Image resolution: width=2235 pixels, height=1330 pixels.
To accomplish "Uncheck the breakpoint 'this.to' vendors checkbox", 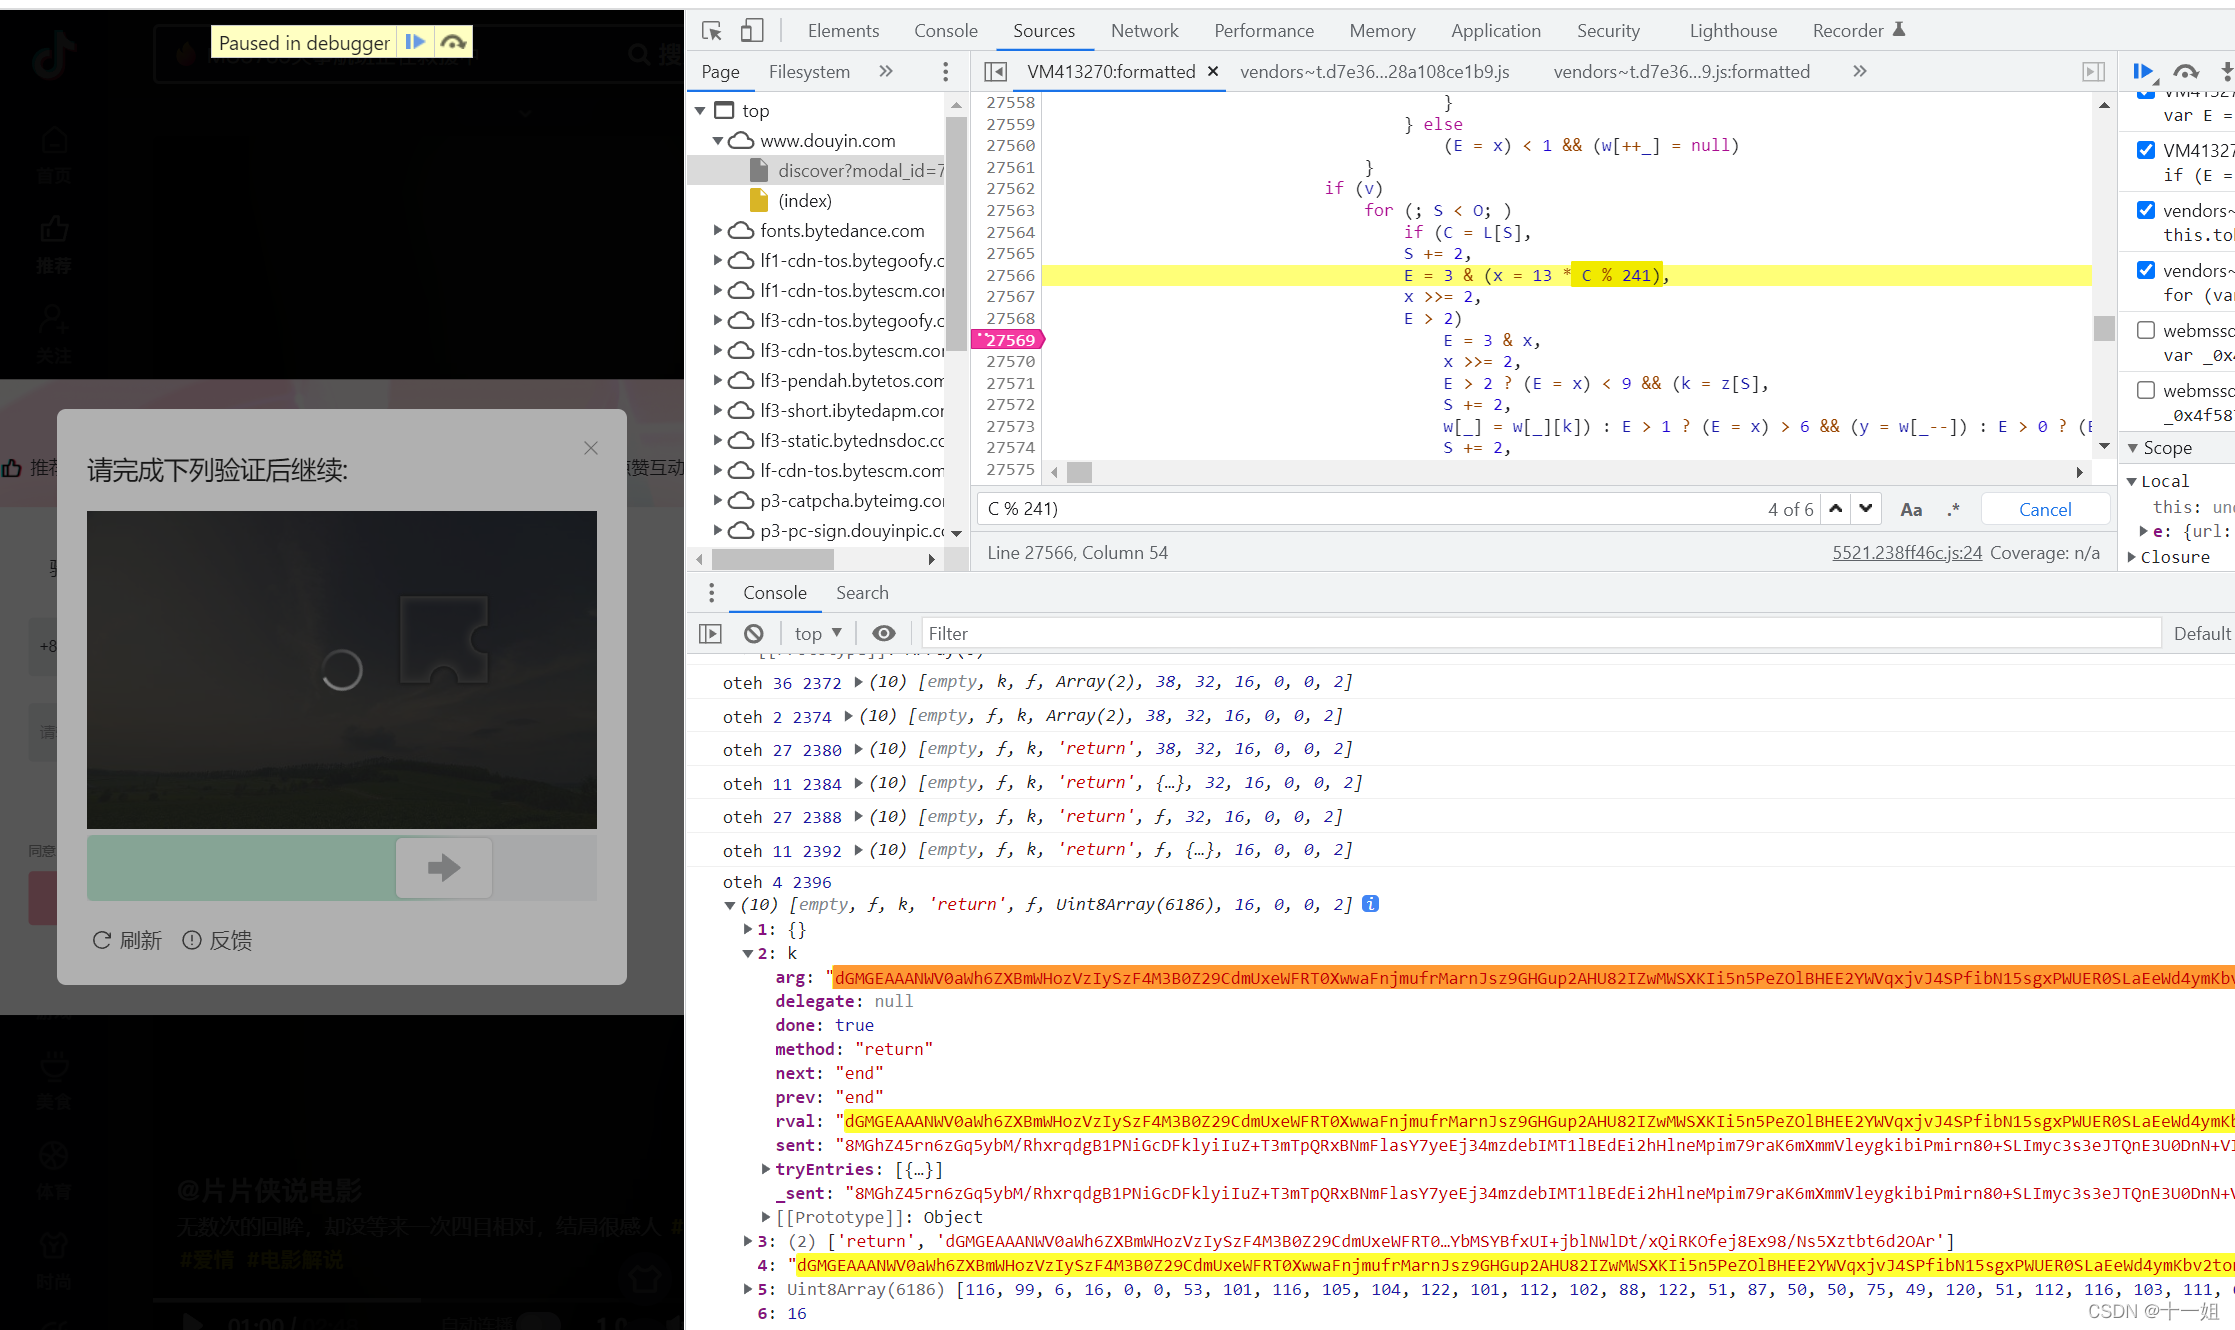I will (2146, 210).
